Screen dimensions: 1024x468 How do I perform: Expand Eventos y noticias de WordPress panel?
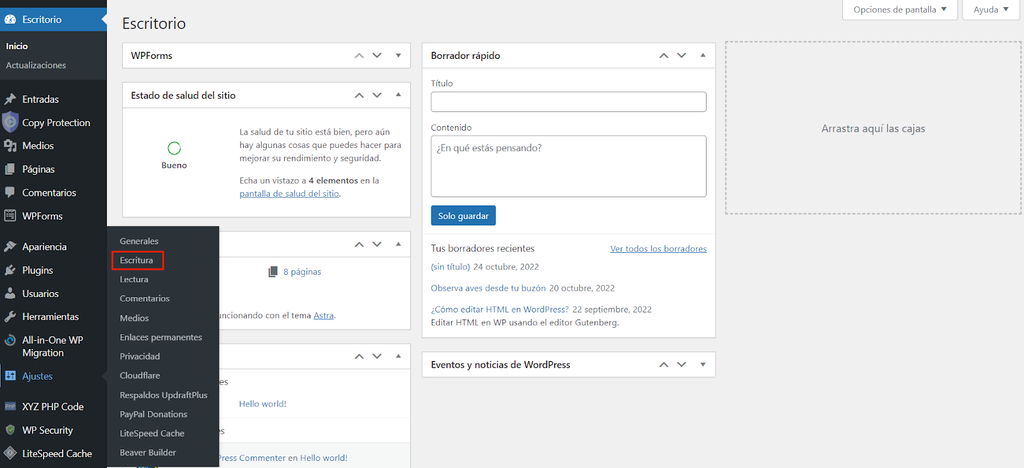coord(702,364)
